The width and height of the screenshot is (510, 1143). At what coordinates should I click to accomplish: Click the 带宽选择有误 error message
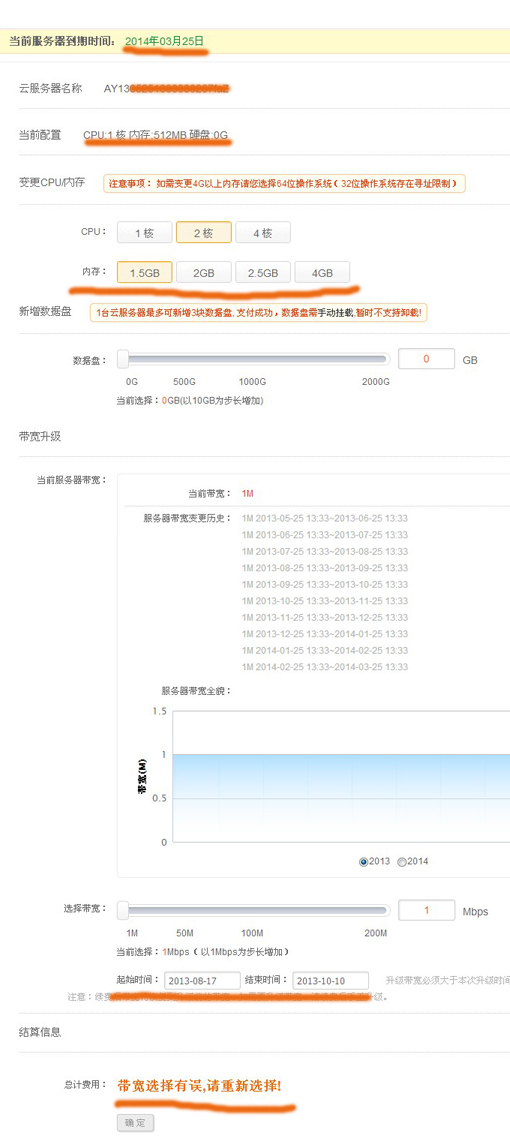pyautogui.click(x=199, y=1085)
